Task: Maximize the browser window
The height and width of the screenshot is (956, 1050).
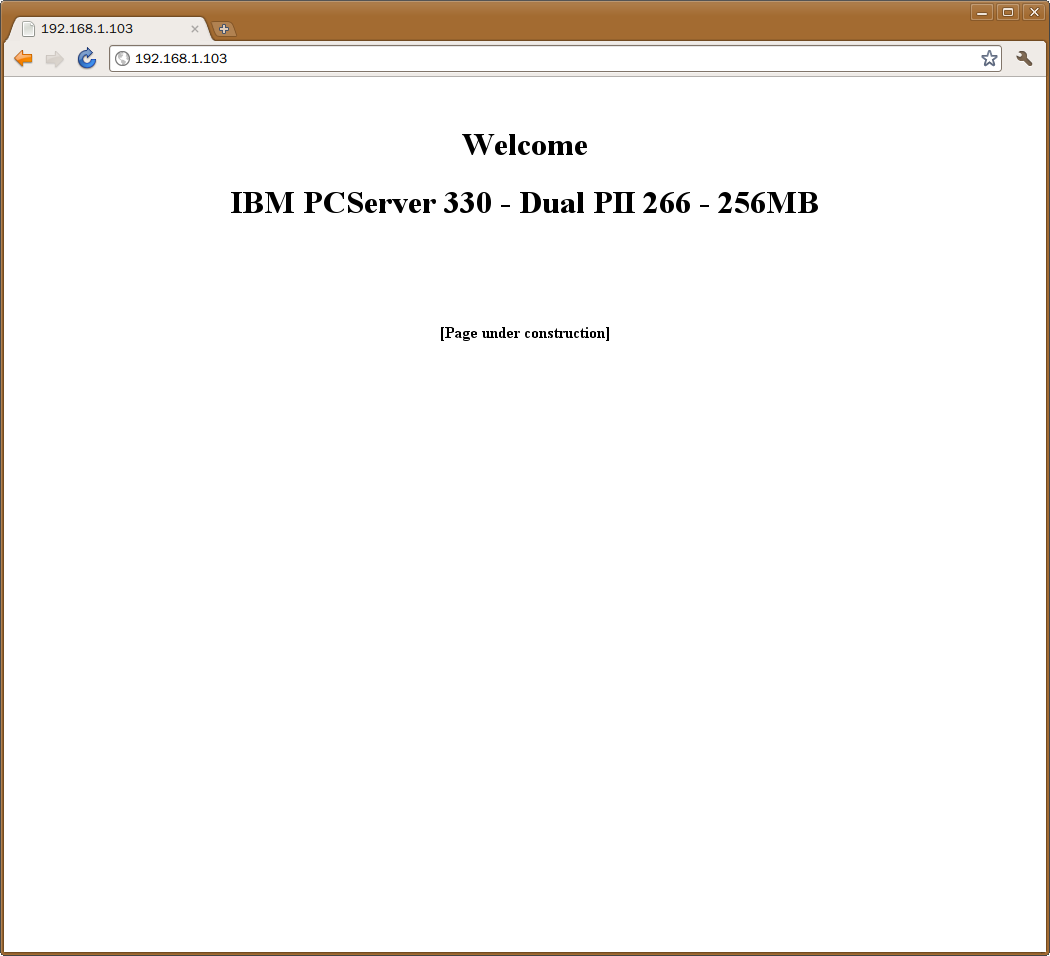Action: tap(1008, 12)
